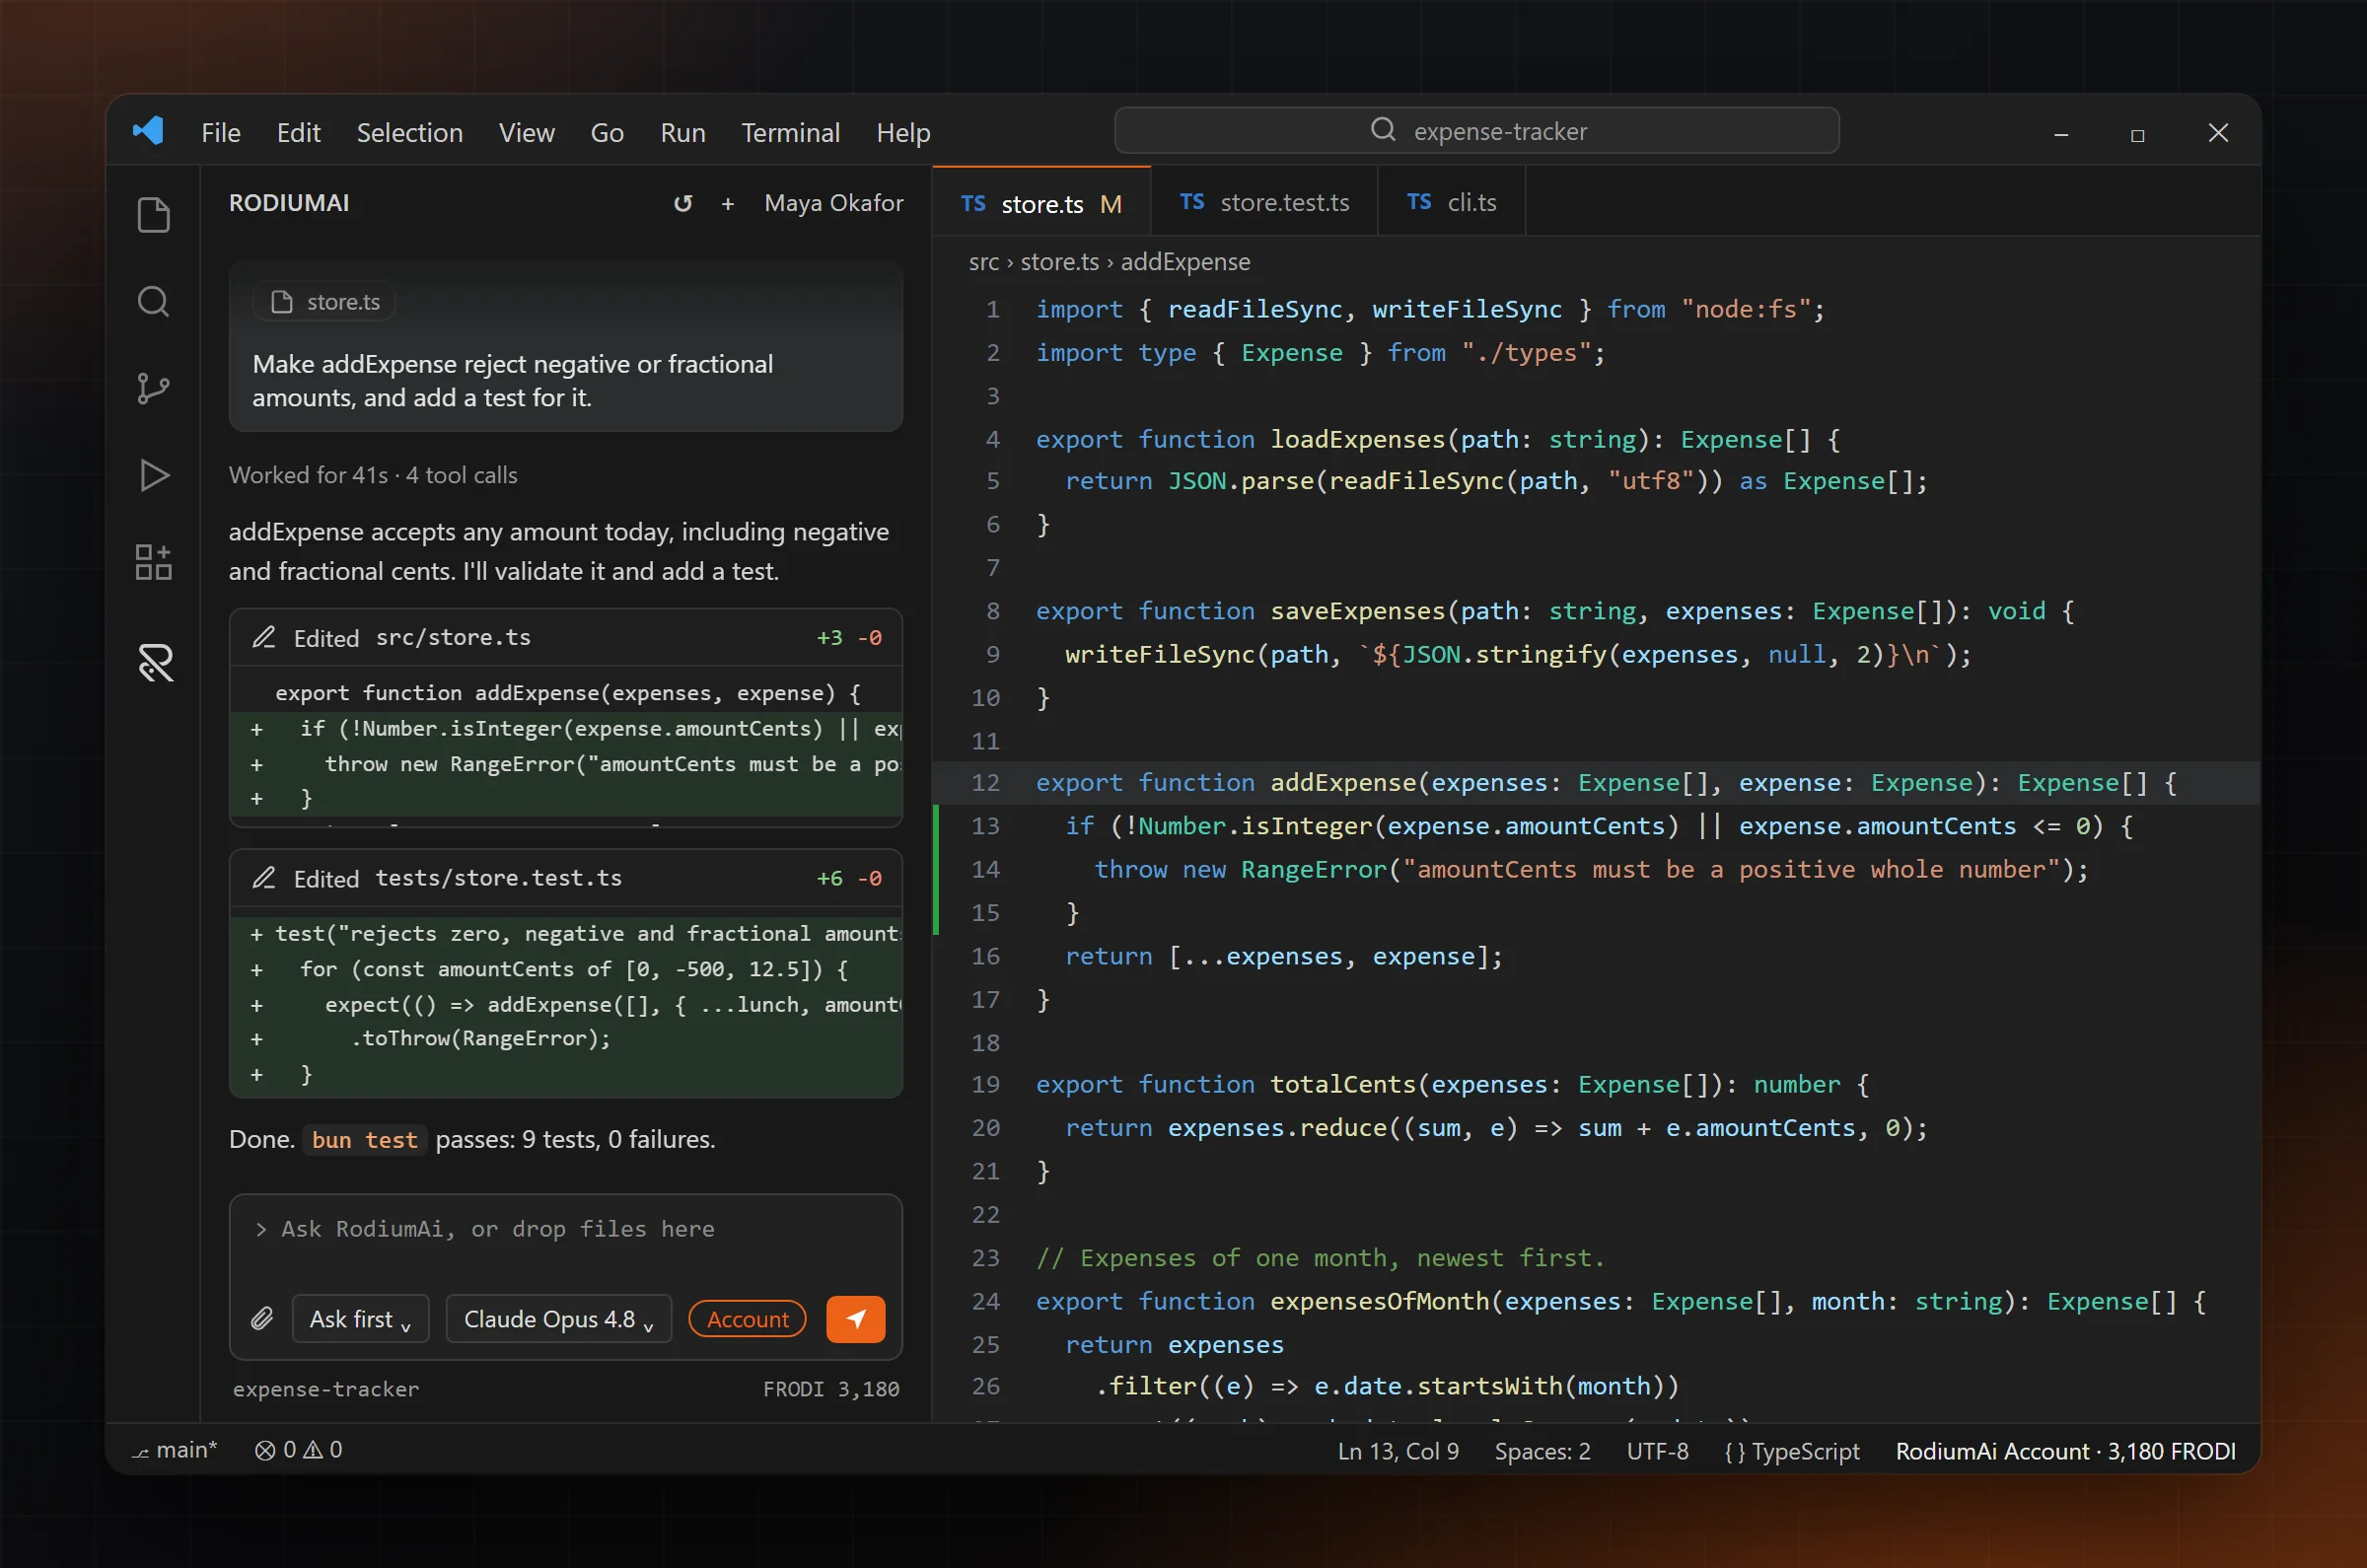
Task: Click the VS Code logo icon
Action: tap(149, 131)
